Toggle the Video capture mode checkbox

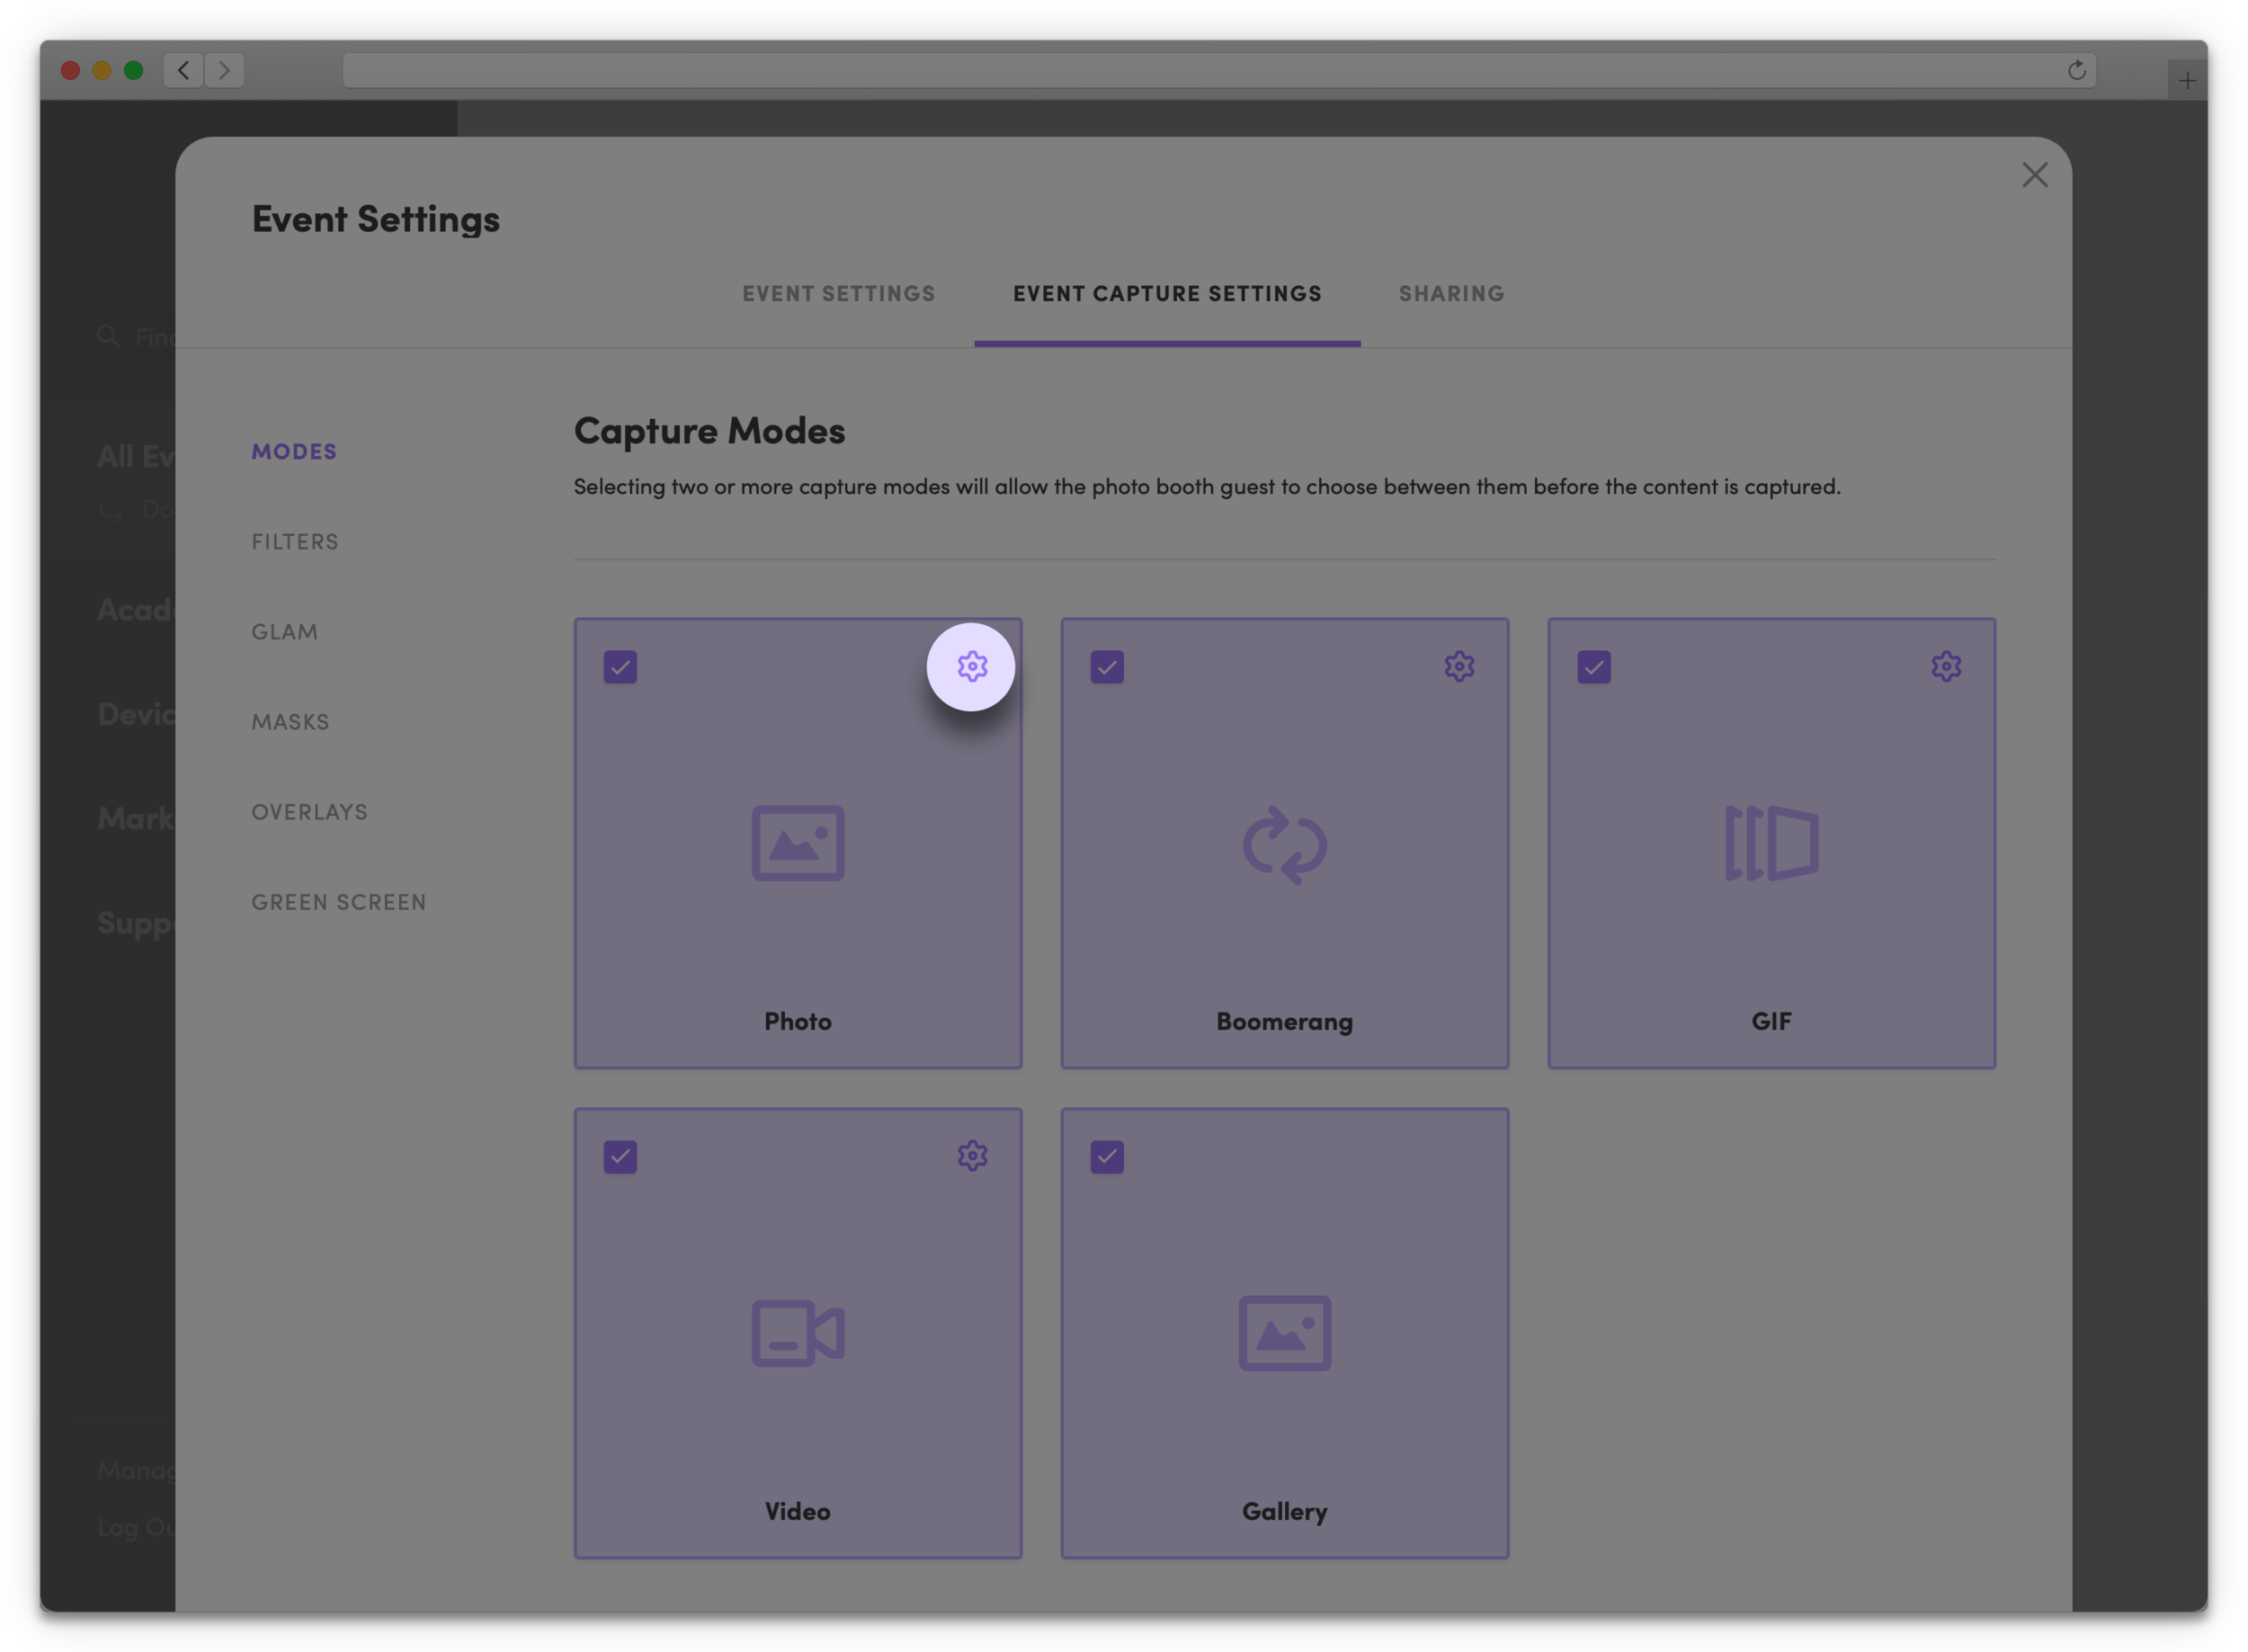click(x=620, y=1157)
